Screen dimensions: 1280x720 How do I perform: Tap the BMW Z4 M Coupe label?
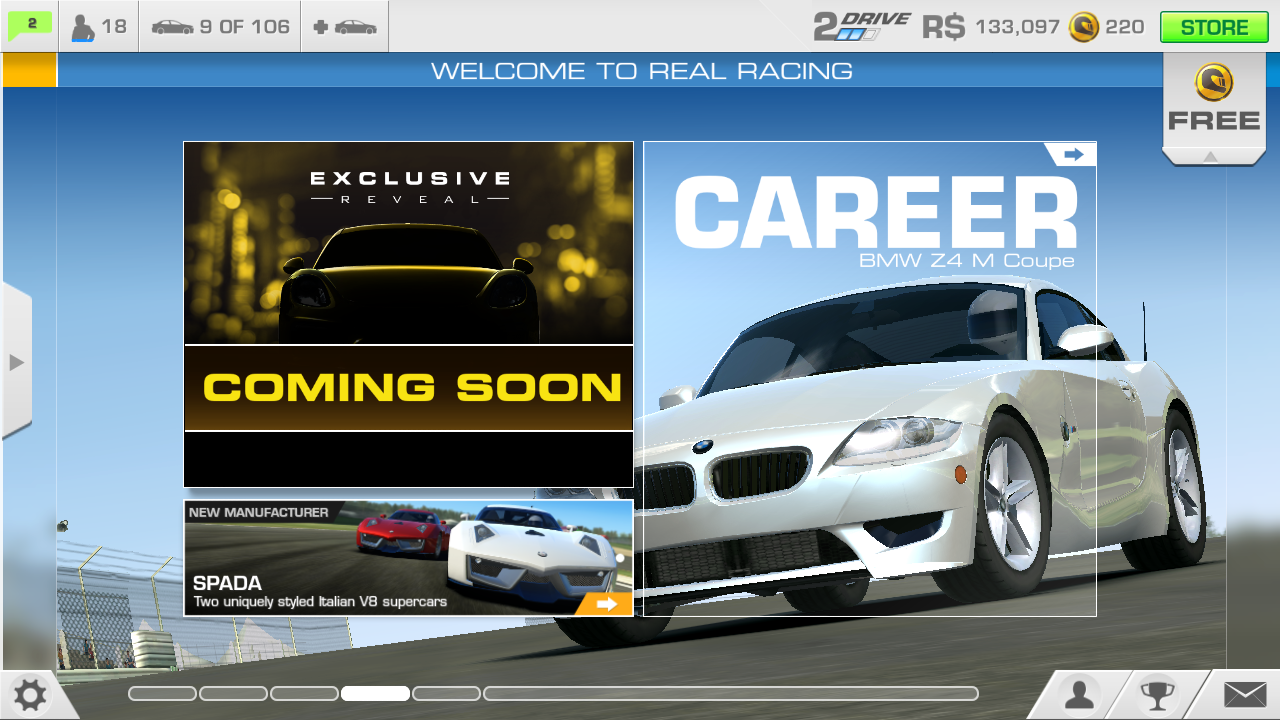pos(967,261)
